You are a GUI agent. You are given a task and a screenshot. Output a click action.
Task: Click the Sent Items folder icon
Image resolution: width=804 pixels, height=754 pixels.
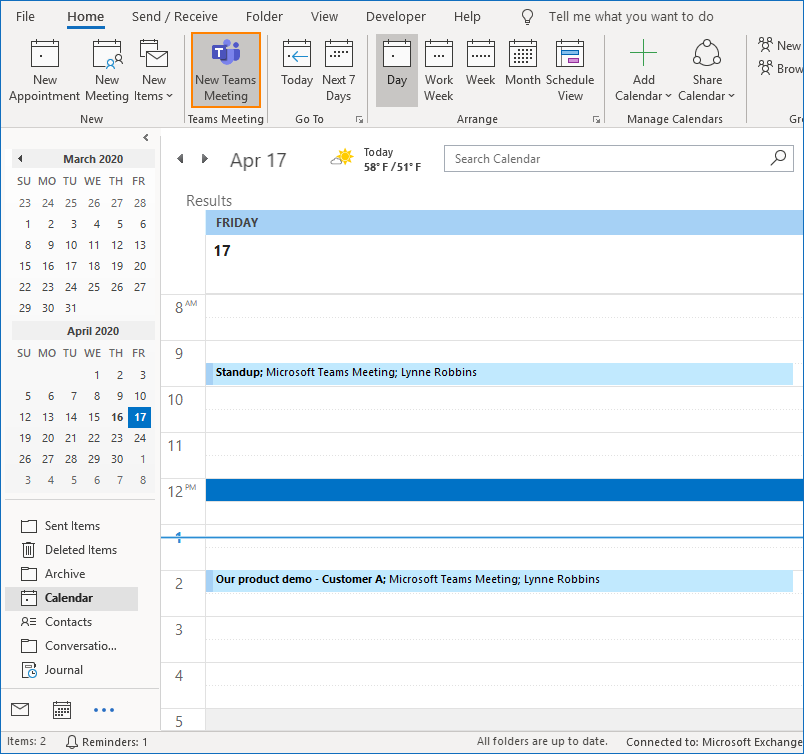pyautogui.click(x=29, y=526)
